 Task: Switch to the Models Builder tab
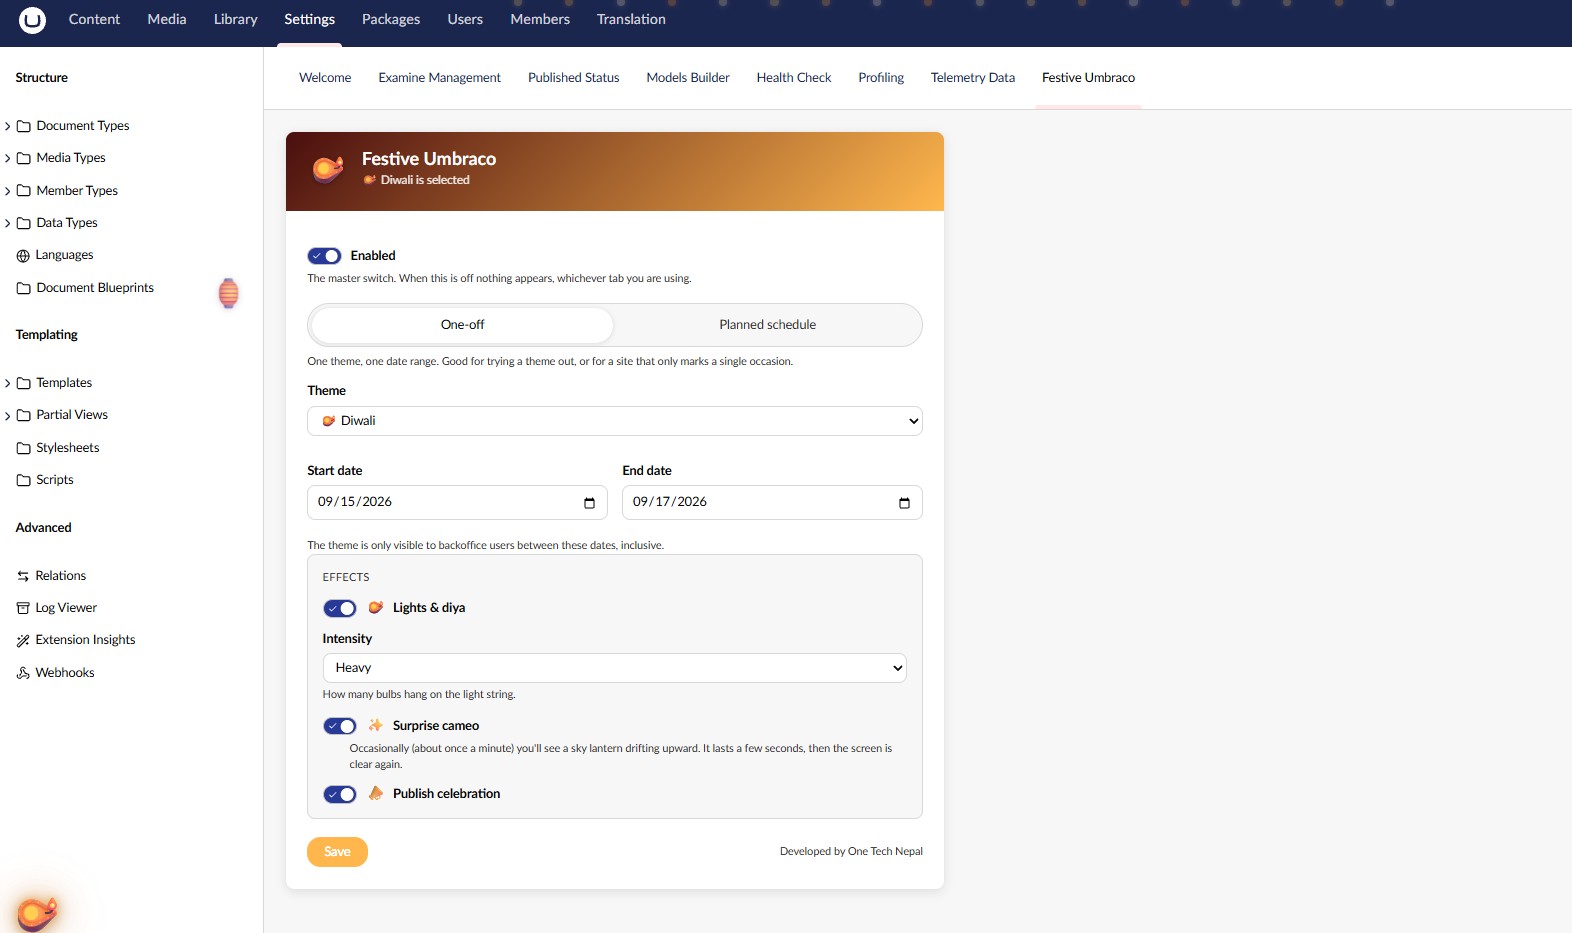pos(688,78)
